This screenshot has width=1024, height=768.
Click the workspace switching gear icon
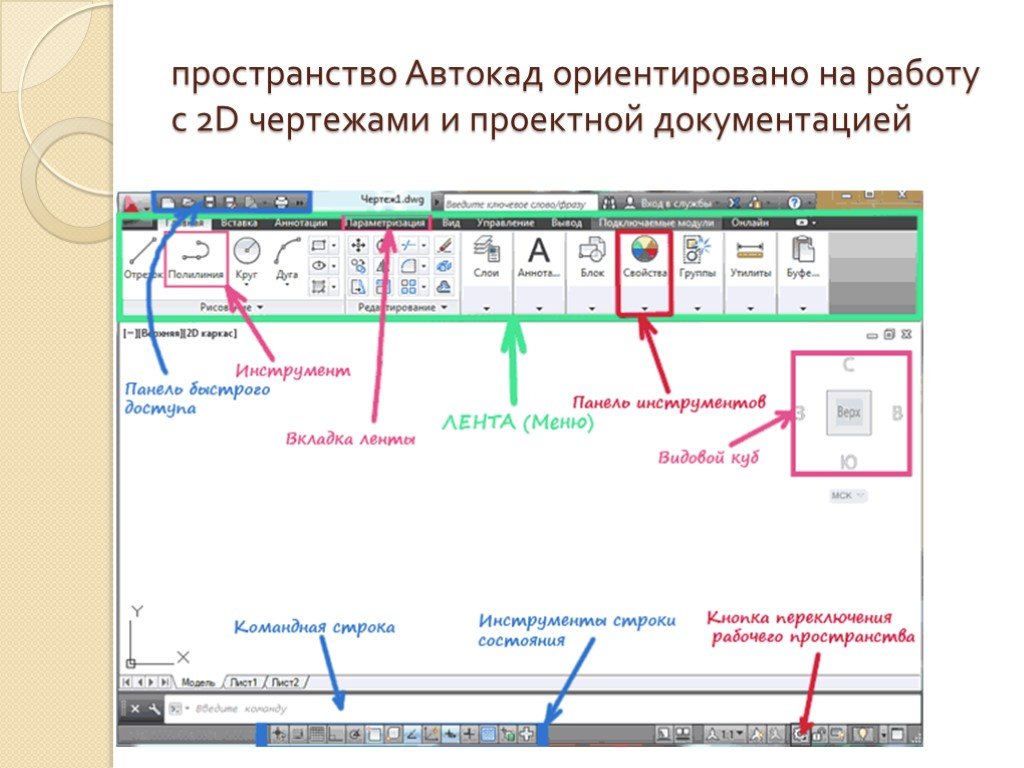[800, 735]
